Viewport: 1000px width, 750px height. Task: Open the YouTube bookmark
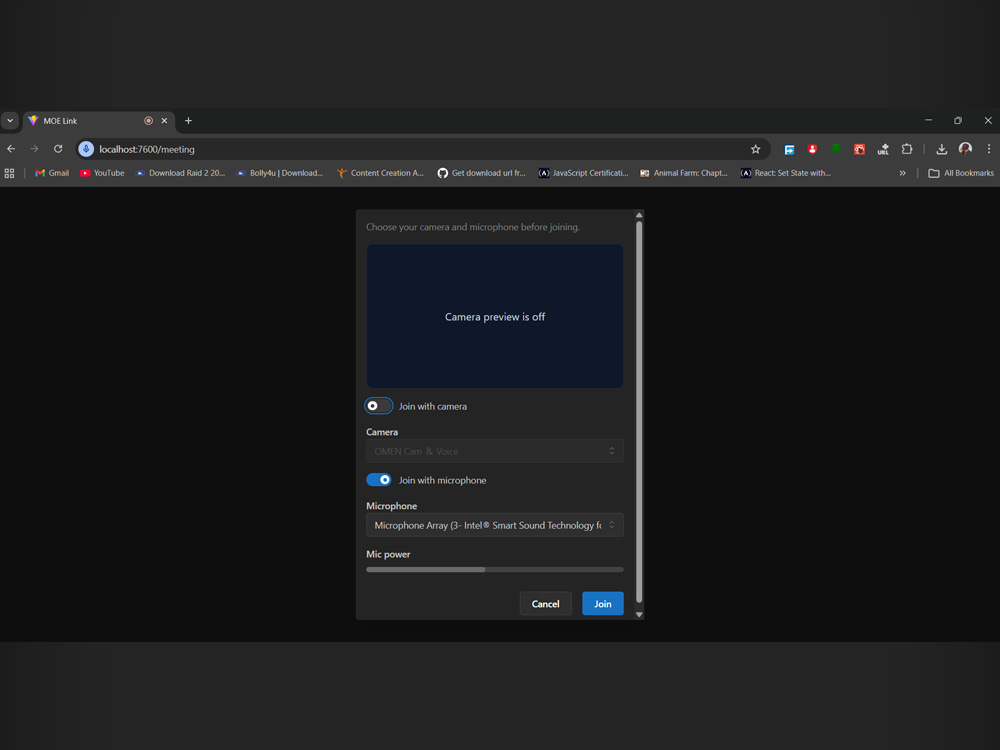[102, 173]
